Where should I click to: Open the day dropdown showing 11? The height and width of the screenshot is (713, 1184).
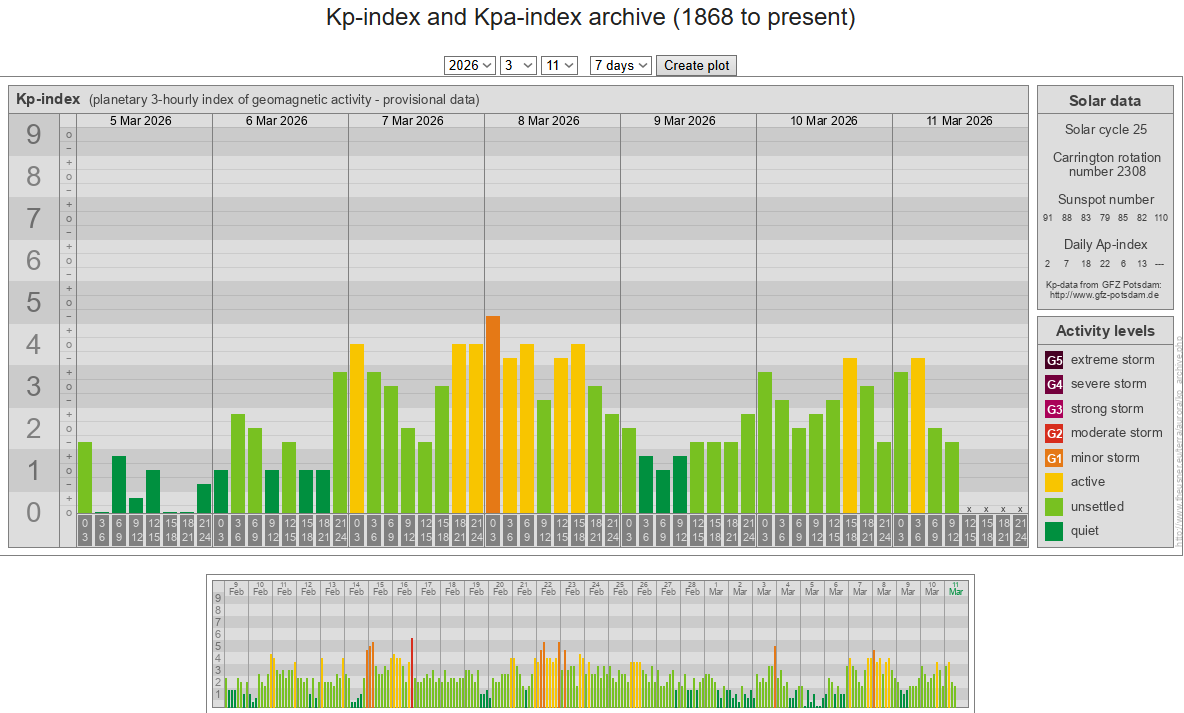(x=559, y=65)
